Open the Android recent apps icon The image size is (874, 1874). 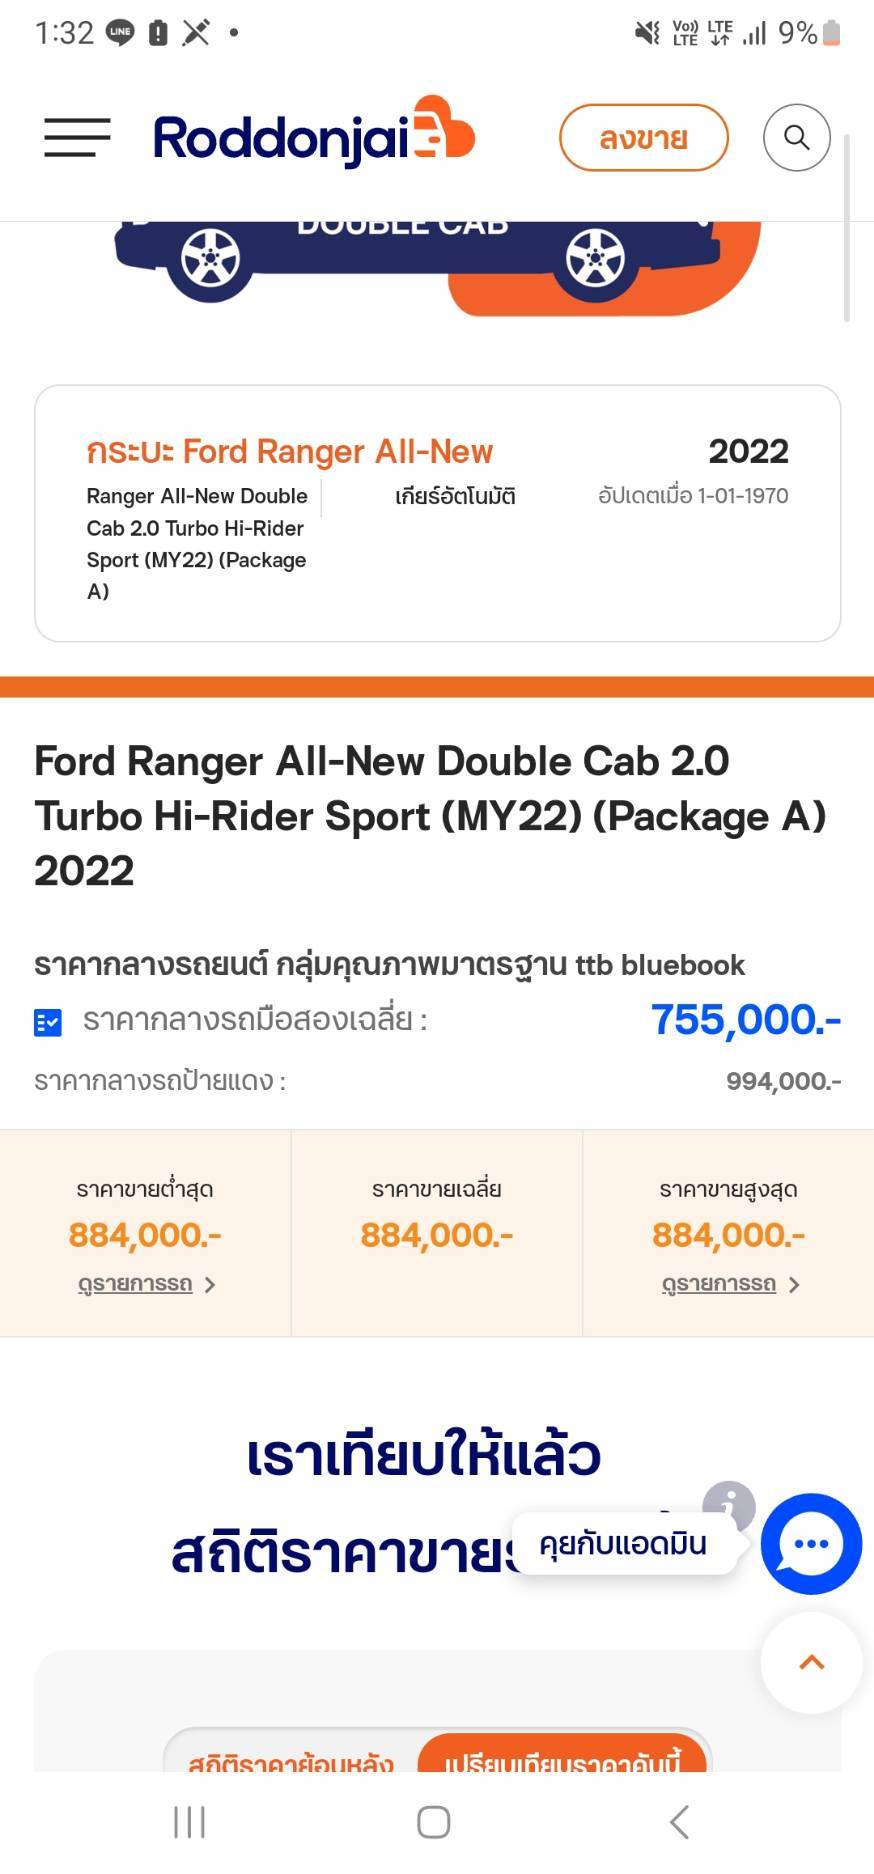189,1821
